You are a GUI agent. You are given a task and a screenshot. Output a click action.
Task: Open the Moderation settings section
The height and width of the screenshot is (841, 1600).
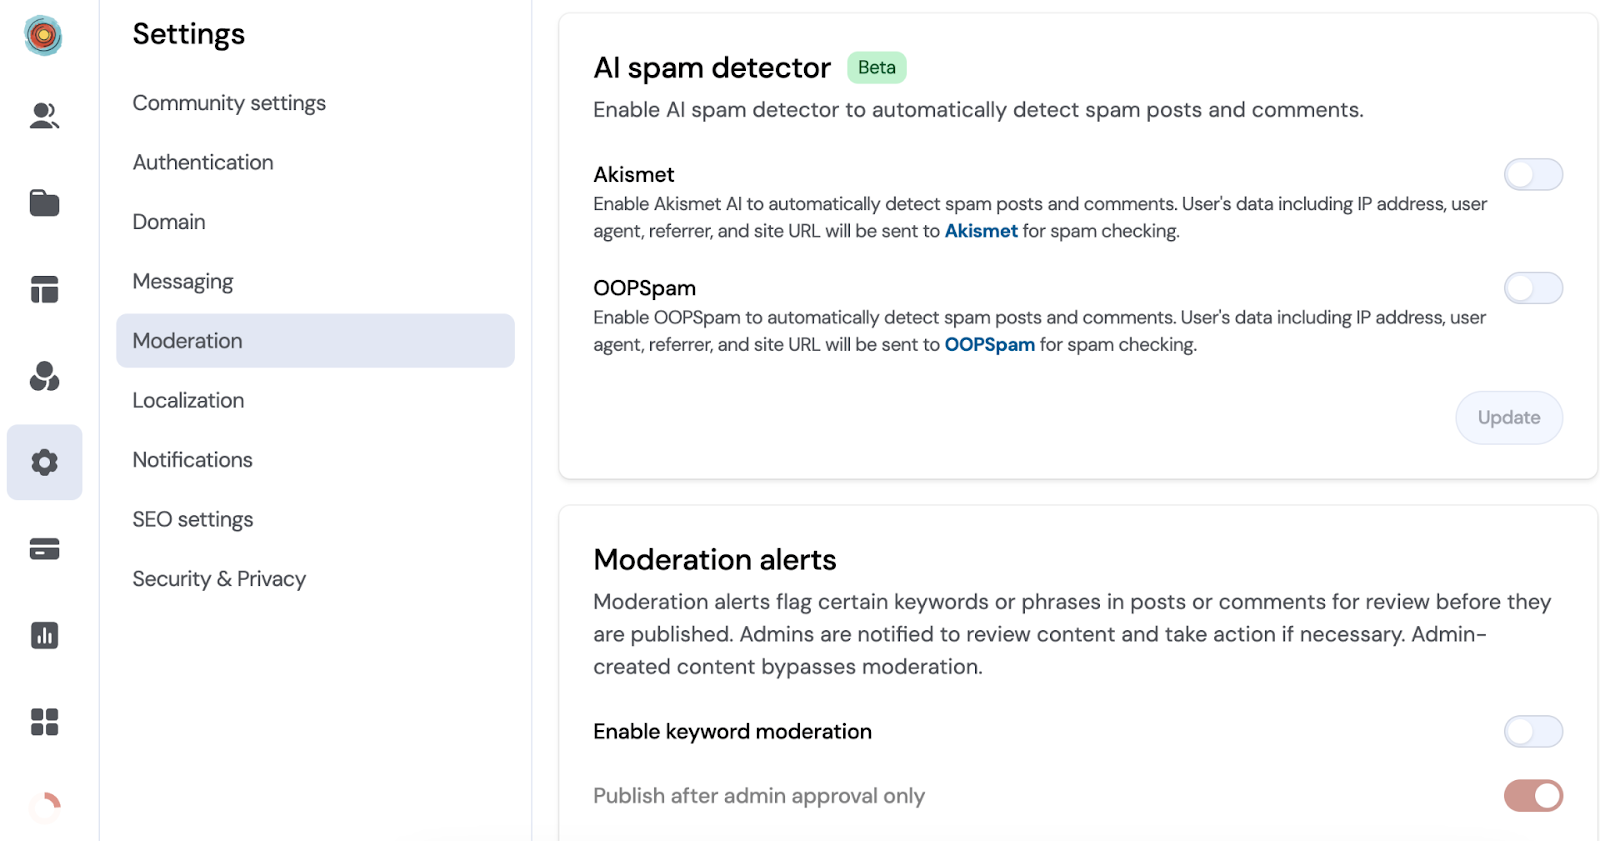[187, 340]
